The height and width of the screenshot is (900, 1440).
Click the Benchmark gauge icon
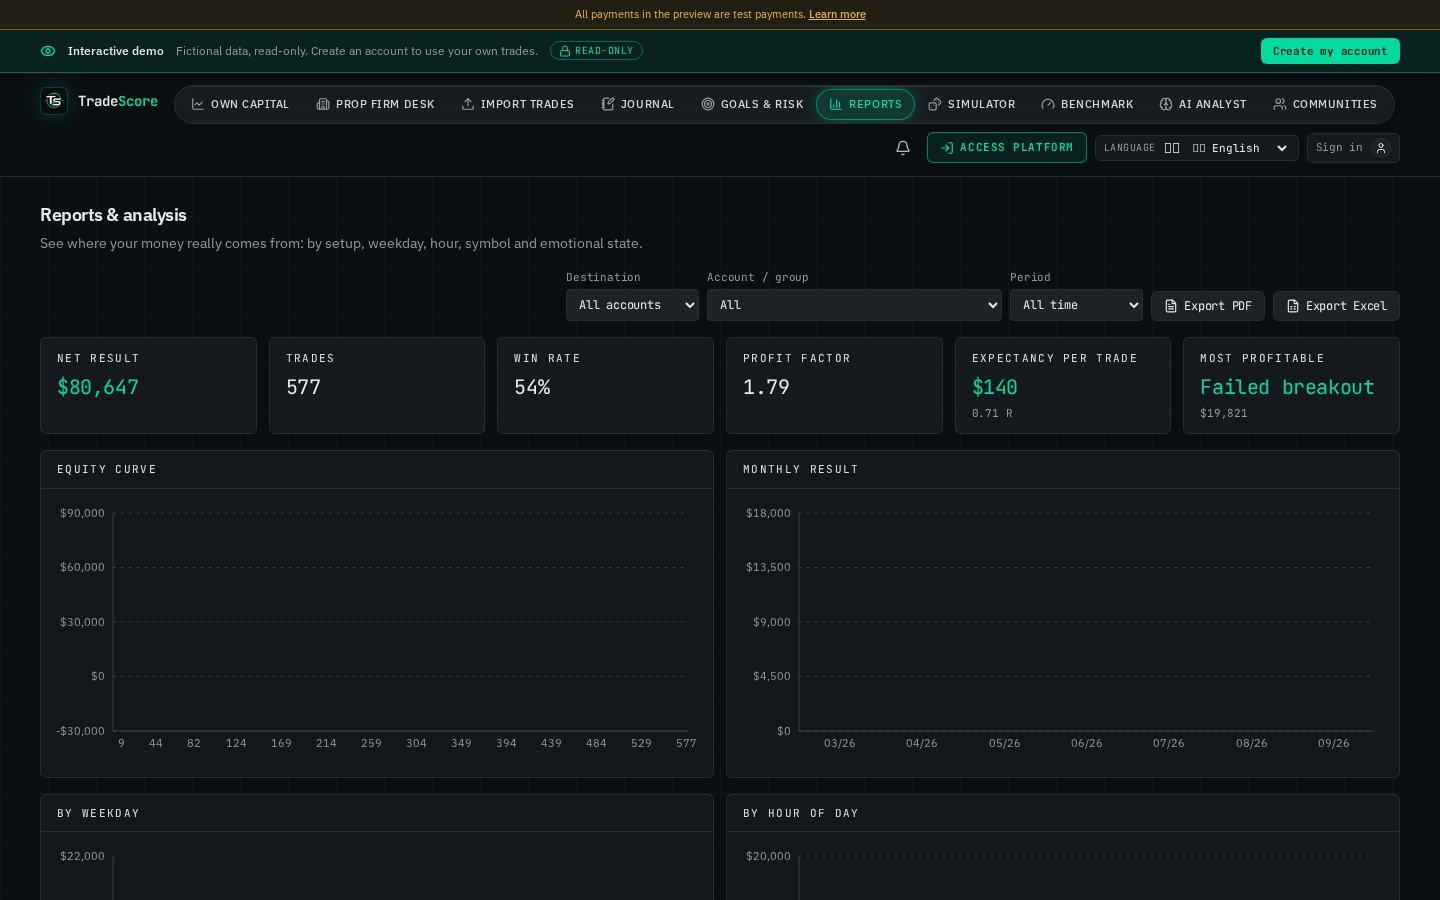pos(1048,104)
